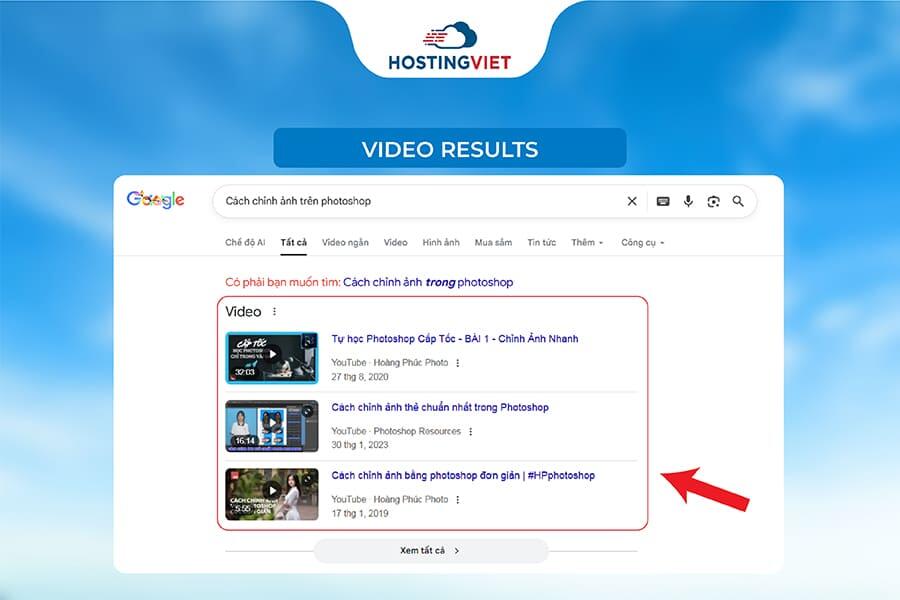Click the Xem tất cả button
Viewport: 900px width, 600px height.
point(430,550)
